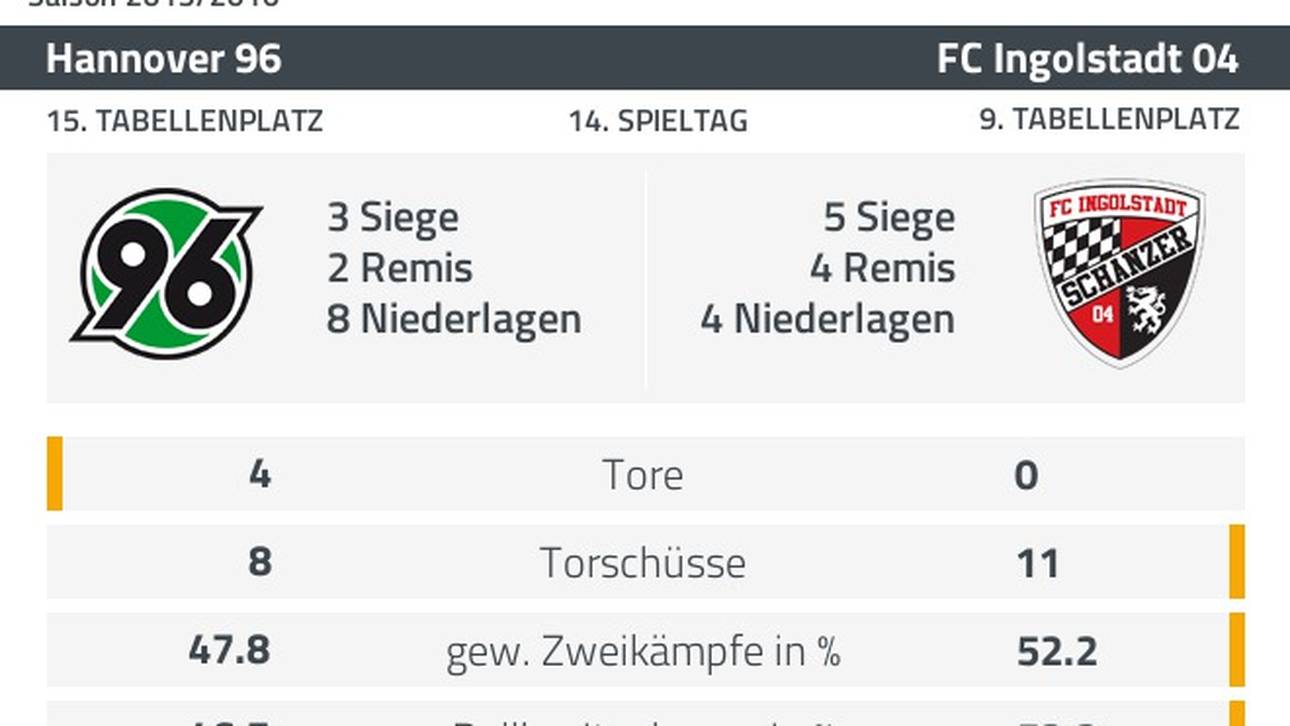The height and width of the screenshot is (726, 1290).
Task: Select the Torschüsse statistic row label
Action: [x=643, y=563]
